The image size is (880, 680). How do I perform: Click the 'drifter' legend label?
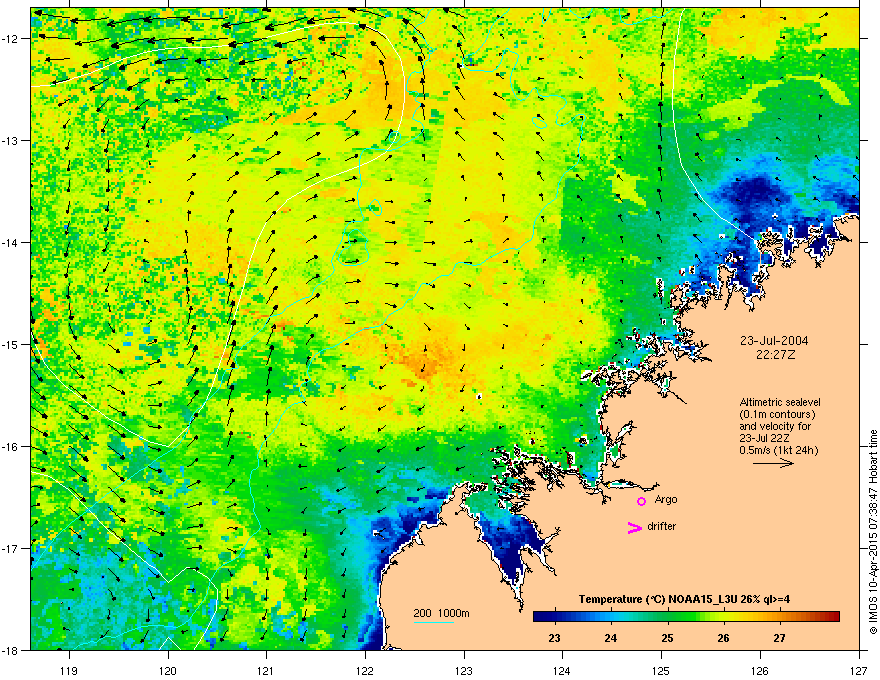pyautogui.click(x=661, y=526)
